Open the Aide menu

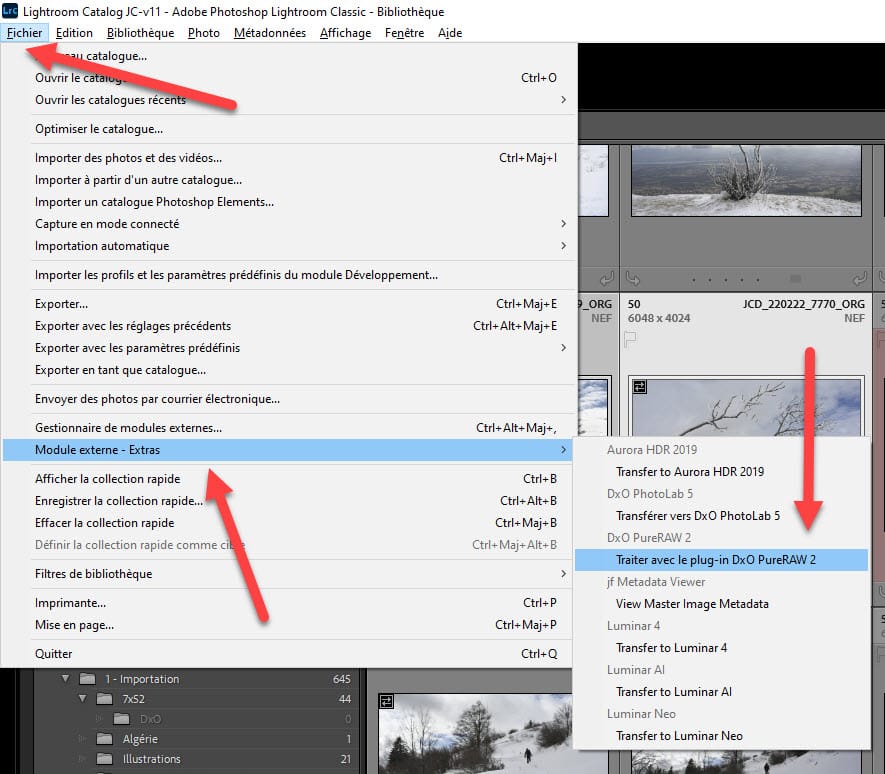coord(450,33)
